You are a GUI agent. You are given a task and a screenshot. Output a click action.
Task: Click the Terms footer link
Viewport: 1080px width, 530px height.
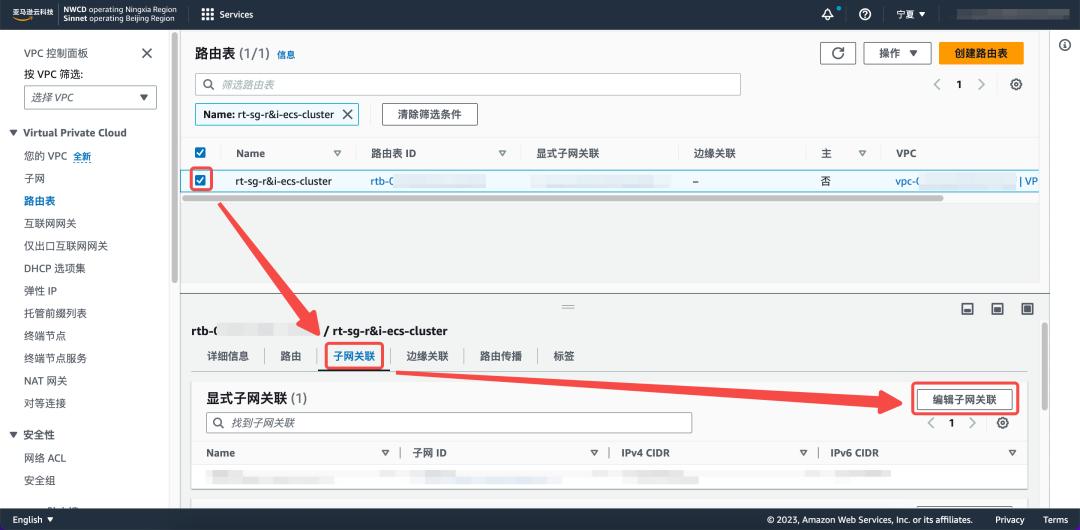tap(1055, 520)
